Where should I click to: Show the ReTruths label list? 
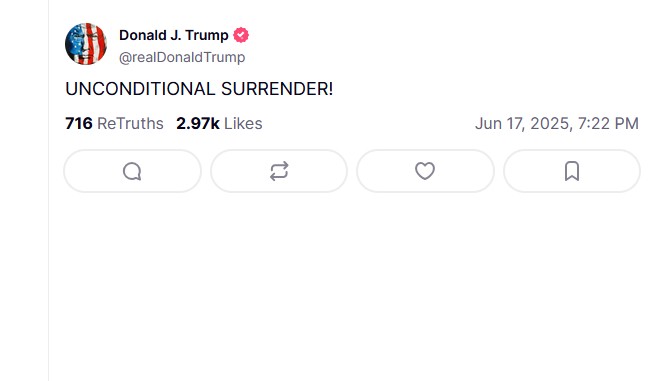[130, 124]
